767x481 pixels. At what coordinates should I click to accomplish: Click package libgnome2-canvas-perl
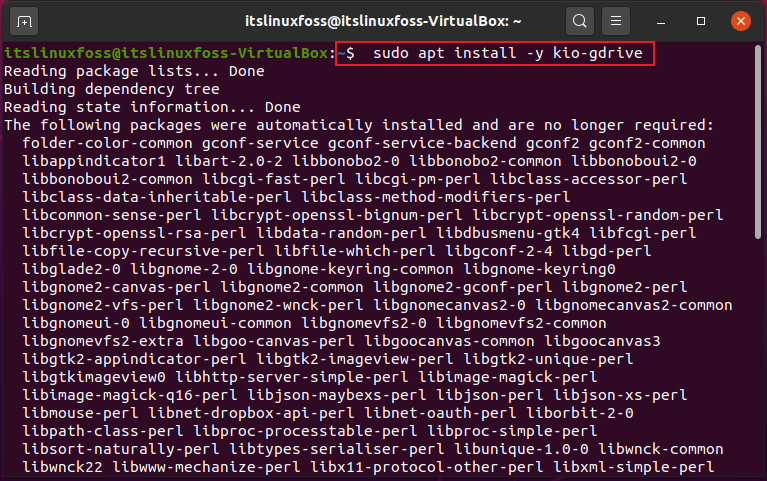pos(116,287)
